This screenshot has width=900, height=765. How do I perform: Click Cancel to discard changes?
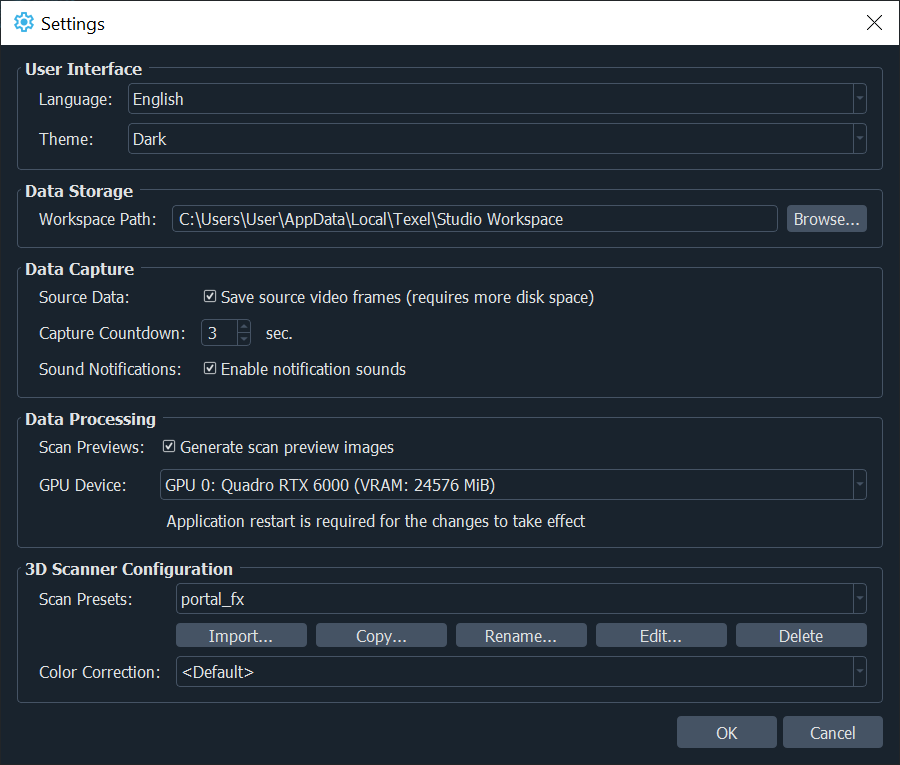click(832, 731)
